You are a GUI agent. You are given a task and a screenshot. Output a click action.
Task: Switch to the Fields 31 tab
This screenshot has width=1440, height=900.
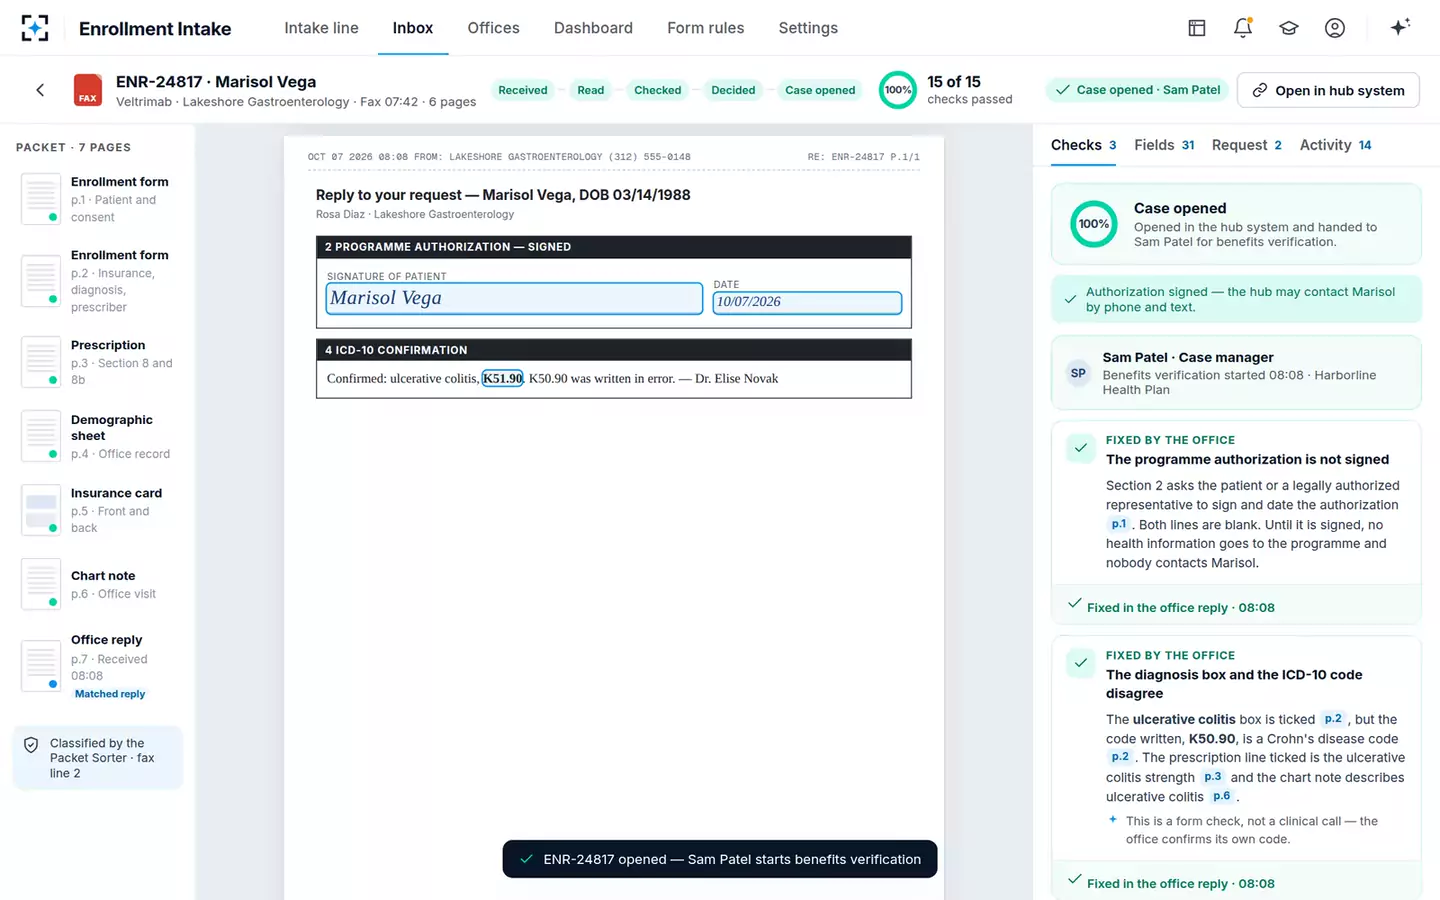(1164, 145)
